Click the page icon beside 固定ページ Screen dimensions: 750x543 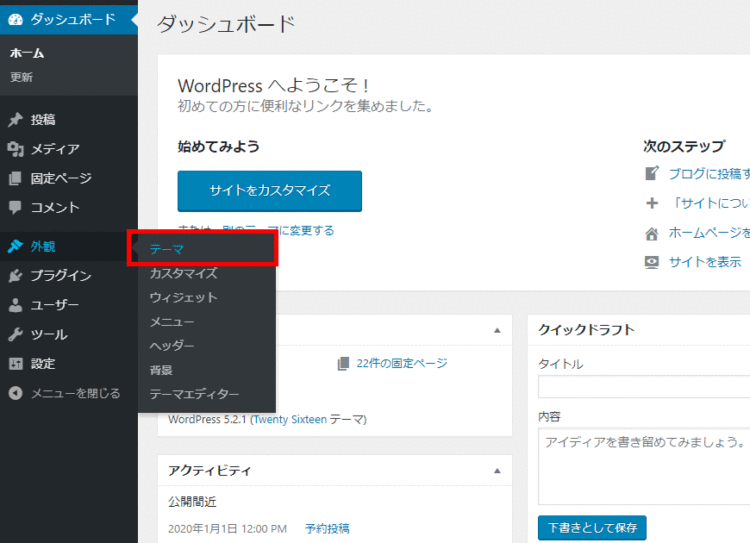pyautogui.click(x=15, y=178)
